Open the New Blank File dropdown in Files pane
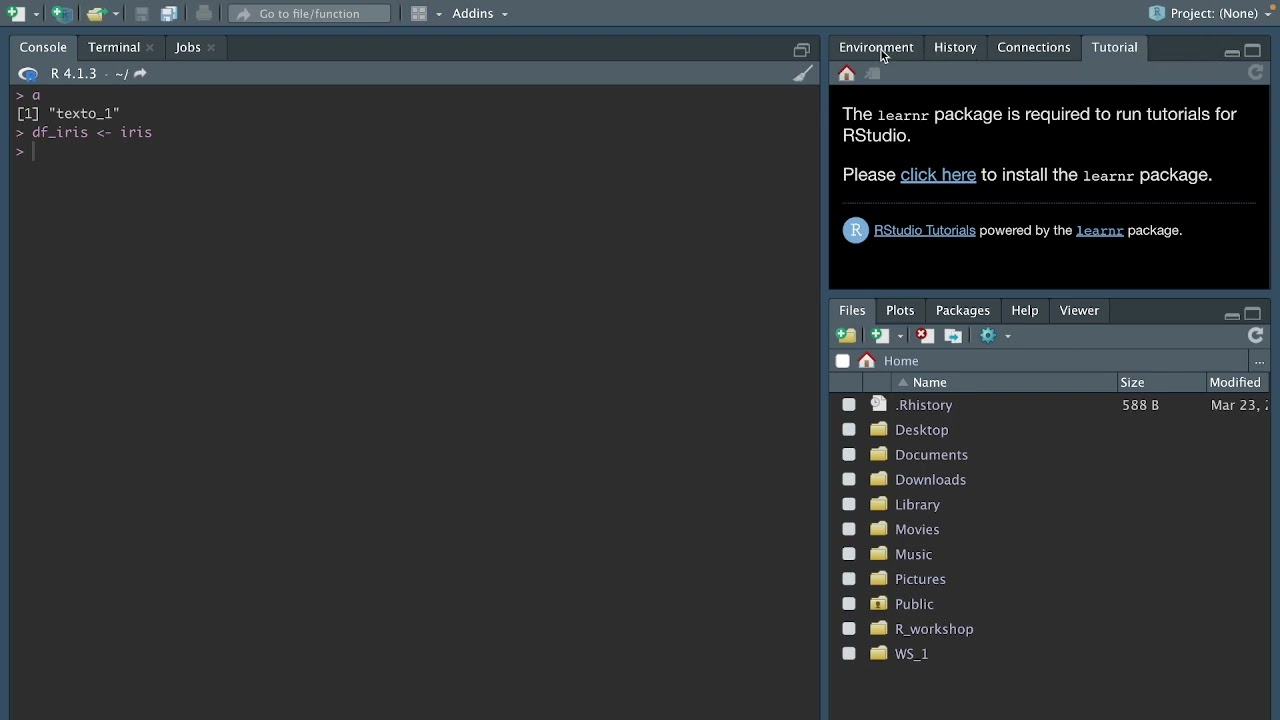Screen dimensions: 1280x720 click(x=900, y=337)
